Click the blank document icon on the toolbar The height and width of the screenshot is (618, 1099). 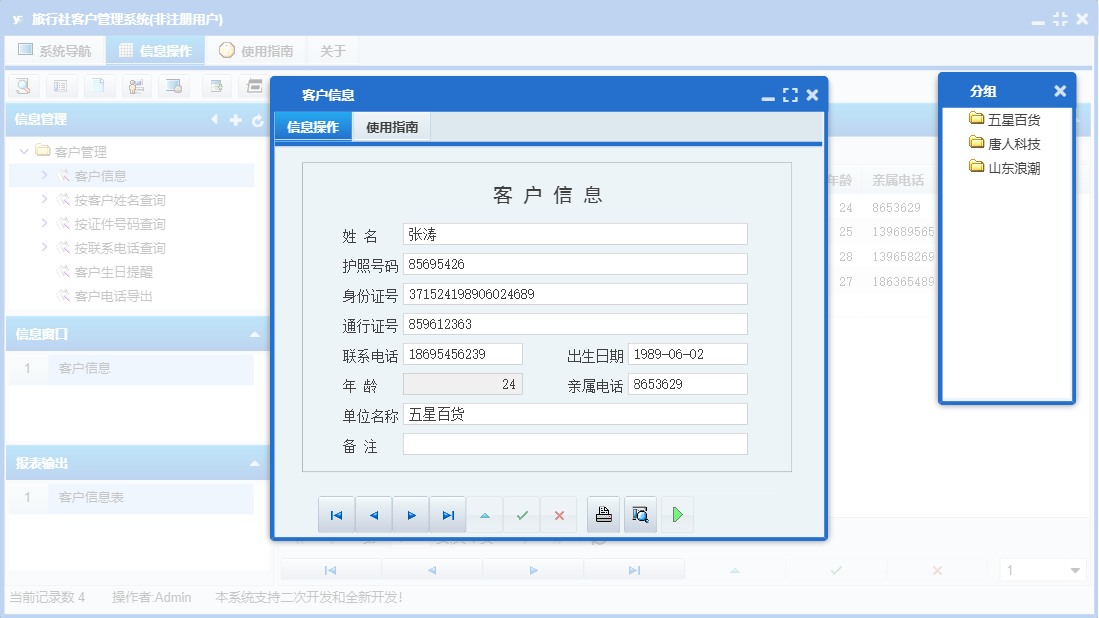click(x=96, y=86)
